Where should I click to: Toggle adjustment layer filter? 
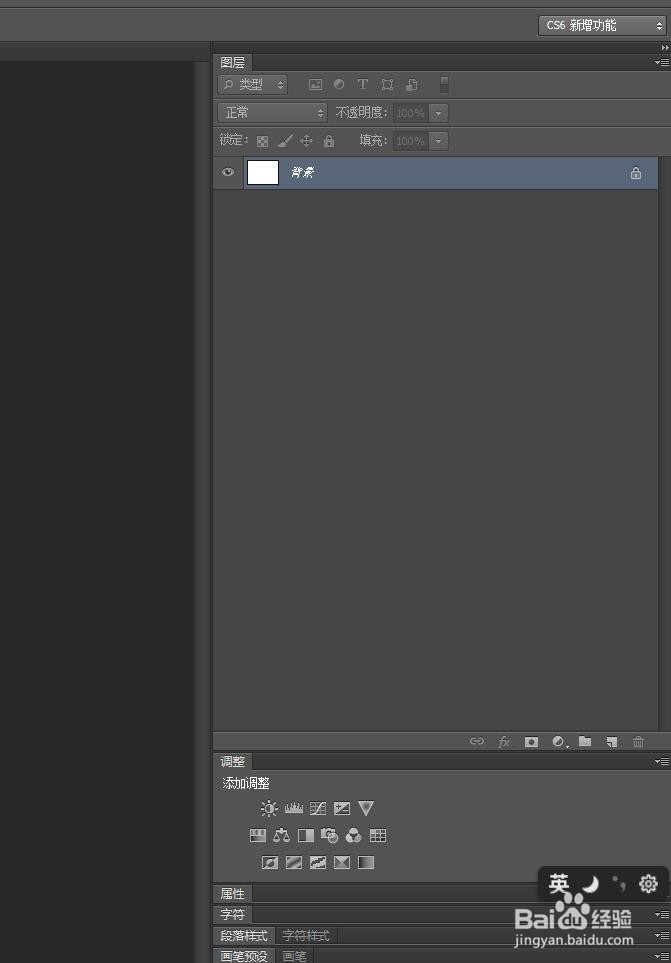[x=339, y=84]
